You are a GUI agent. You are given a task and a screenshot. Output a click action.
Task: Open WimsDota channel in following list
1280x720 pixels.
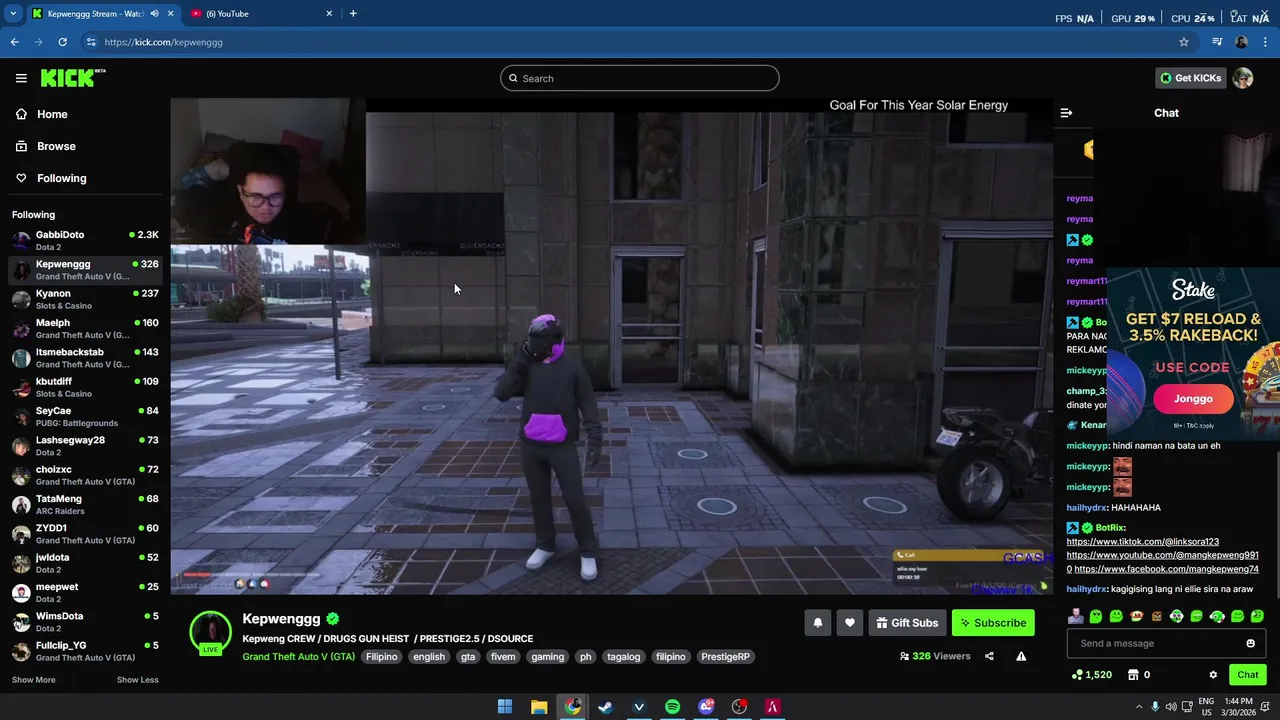click(x=85, y=621)
